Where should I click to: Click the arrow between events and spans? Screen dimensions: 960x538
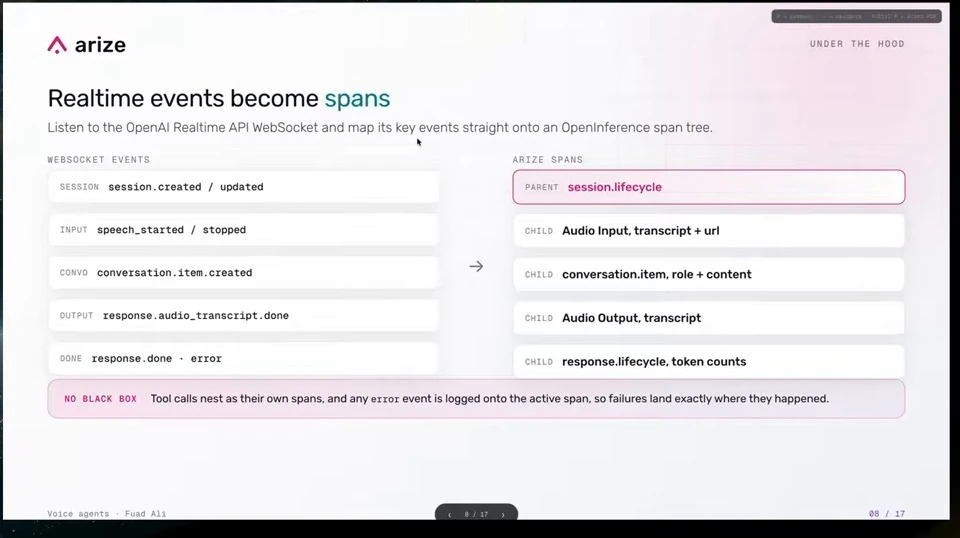point(476,266)
